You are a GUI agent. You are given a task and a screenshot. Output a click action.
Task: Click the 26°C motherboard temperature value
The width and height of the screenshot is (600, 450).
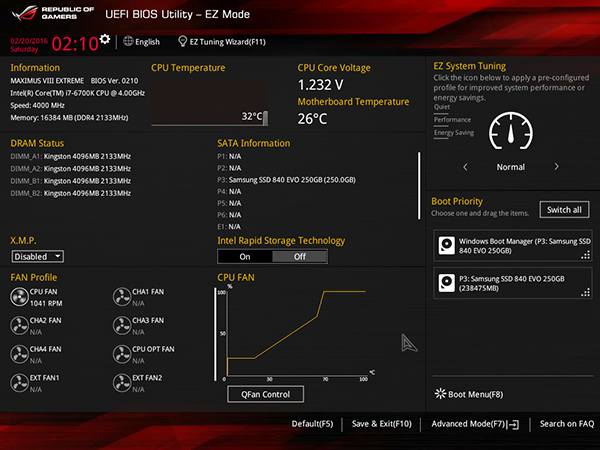click(312, 119)
